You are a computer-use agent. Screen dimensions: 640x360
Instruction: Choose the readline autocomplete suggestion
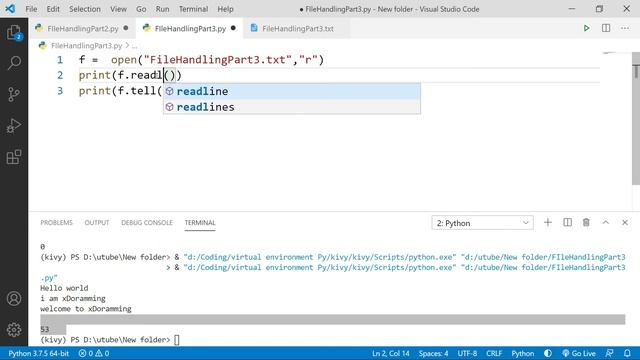291,91
